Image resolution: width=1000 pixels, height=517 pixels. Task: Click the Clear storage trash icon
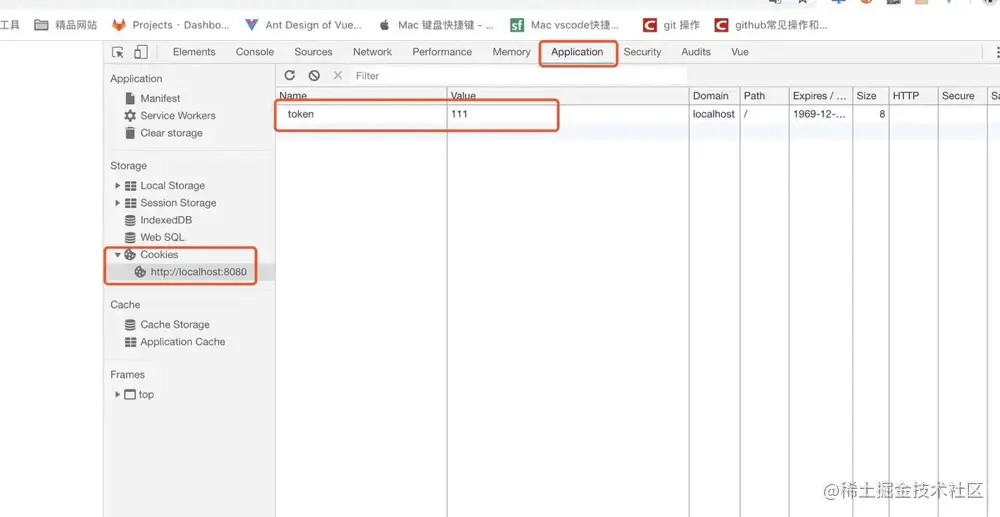130,133
